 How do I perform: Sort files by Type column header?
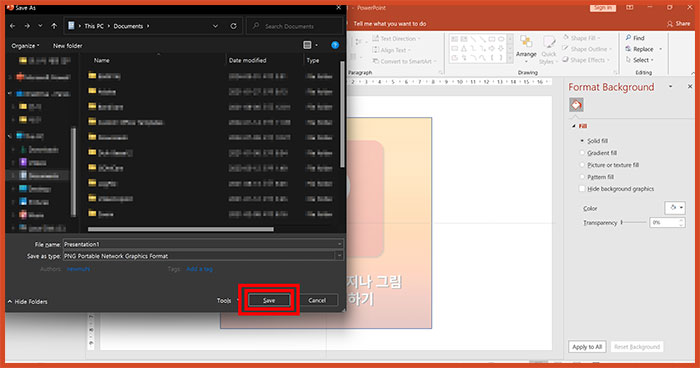(312, 60)
